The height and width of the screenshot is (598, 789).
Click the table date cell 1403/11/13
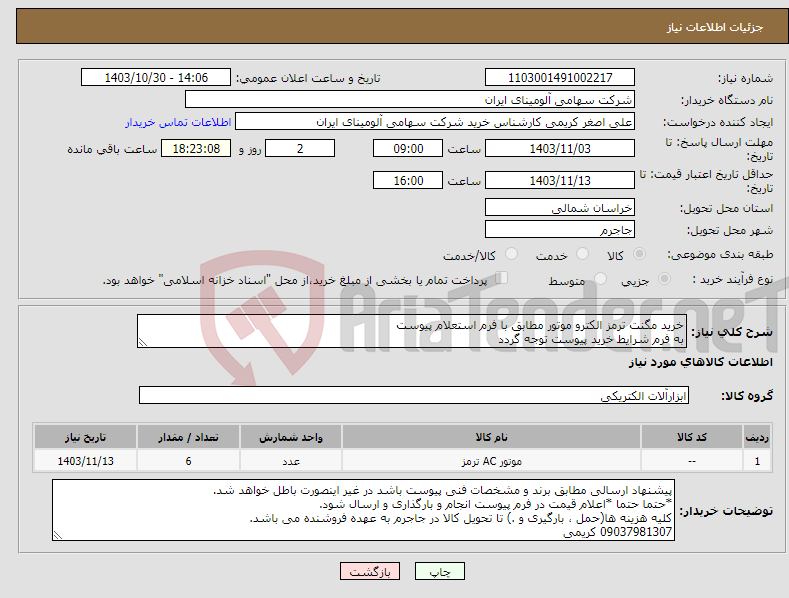coord(86,461)
